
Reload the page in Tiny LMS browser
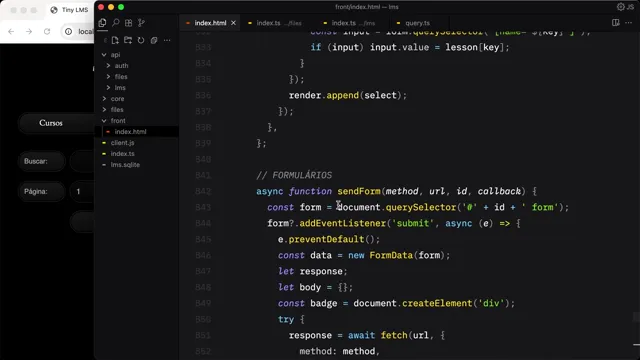47,31
